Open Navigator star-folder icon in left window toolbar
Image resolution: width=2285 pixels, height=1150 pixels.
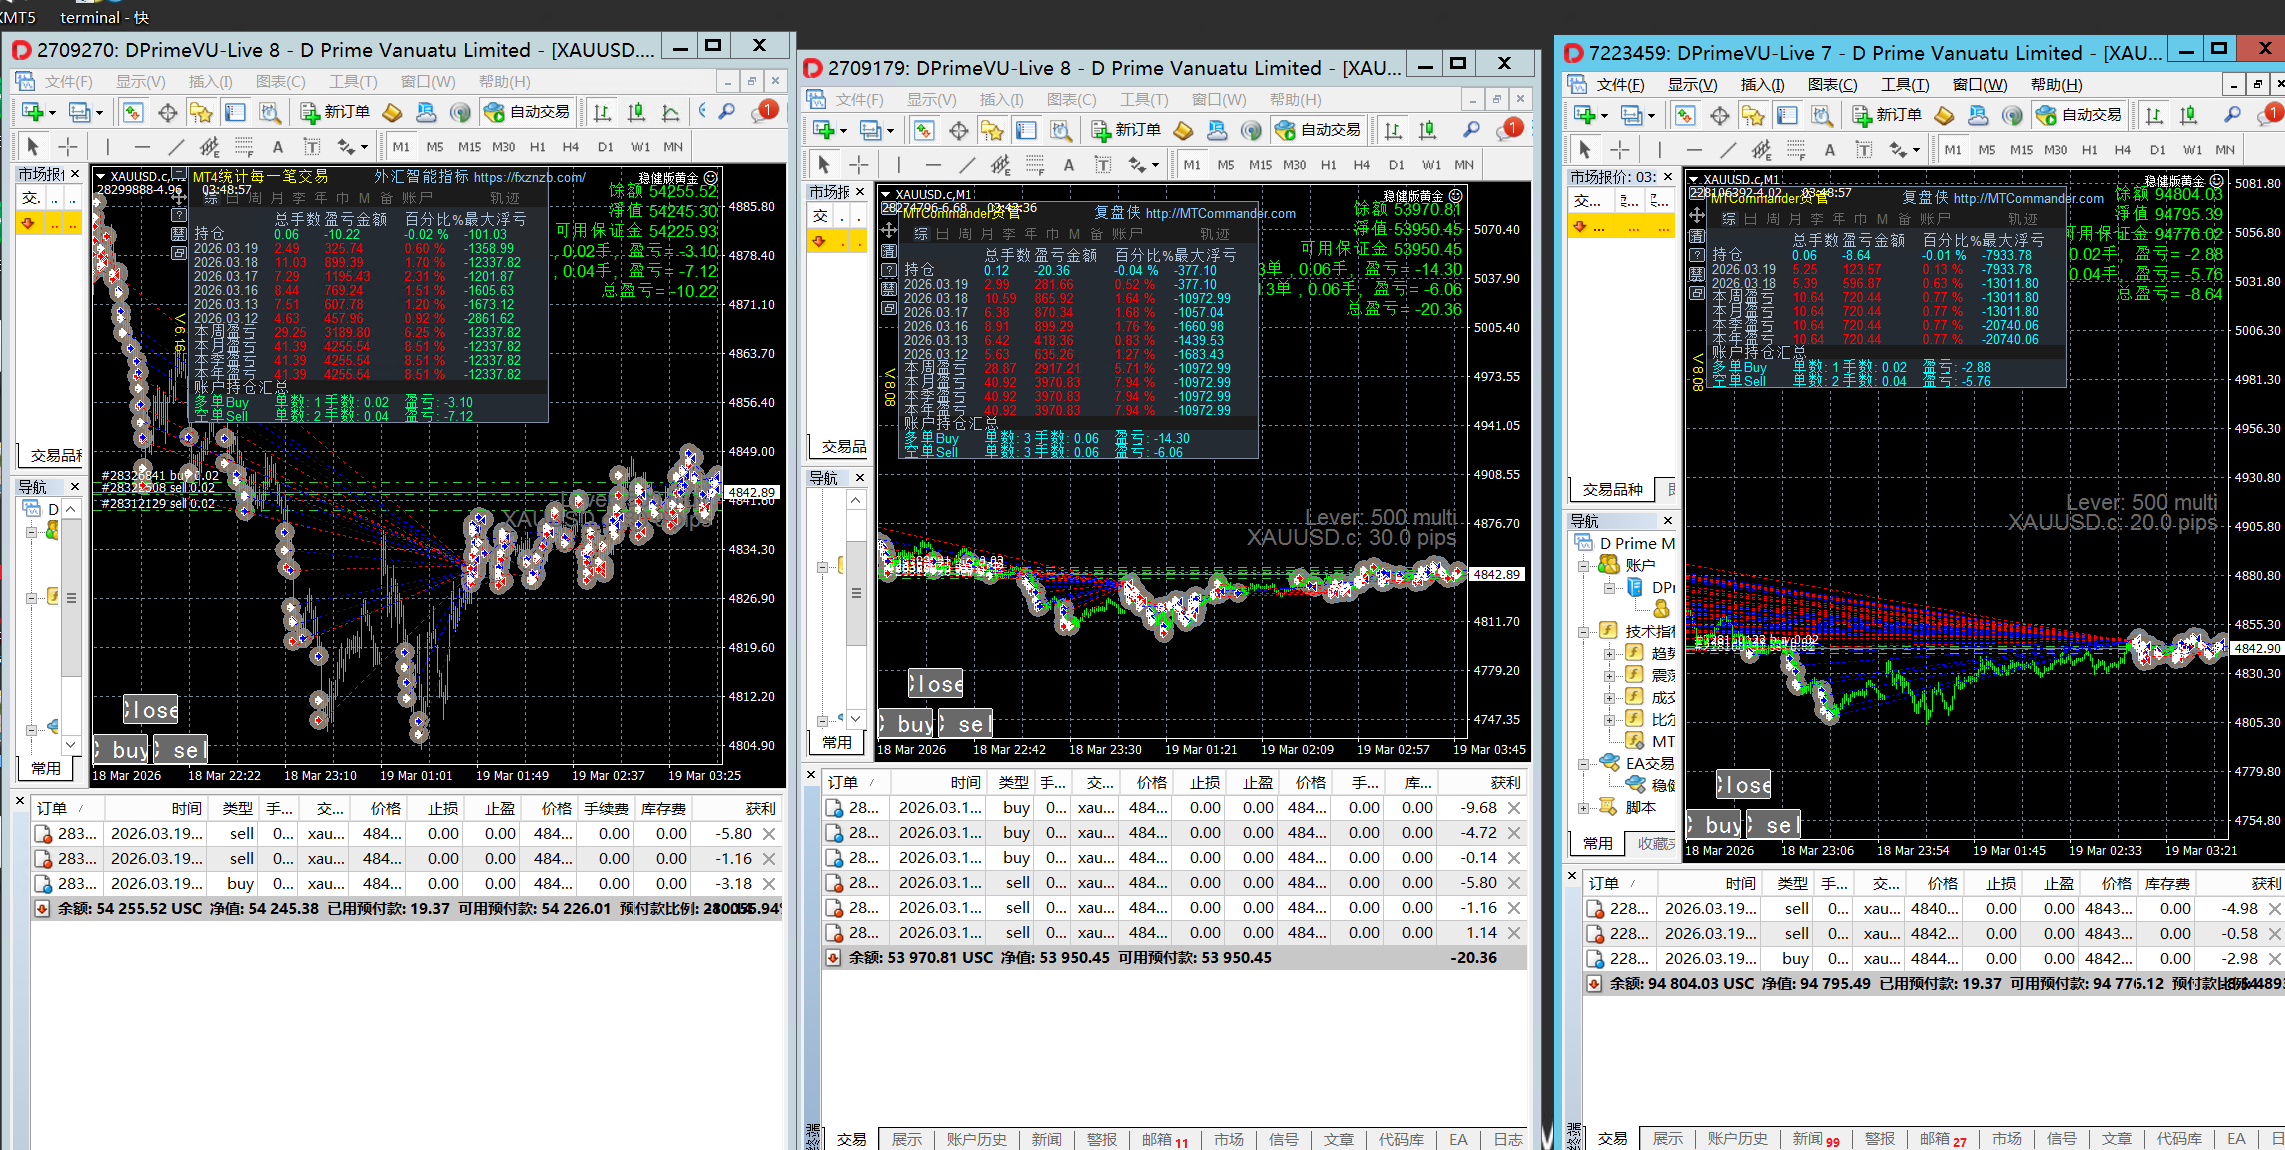201,112
